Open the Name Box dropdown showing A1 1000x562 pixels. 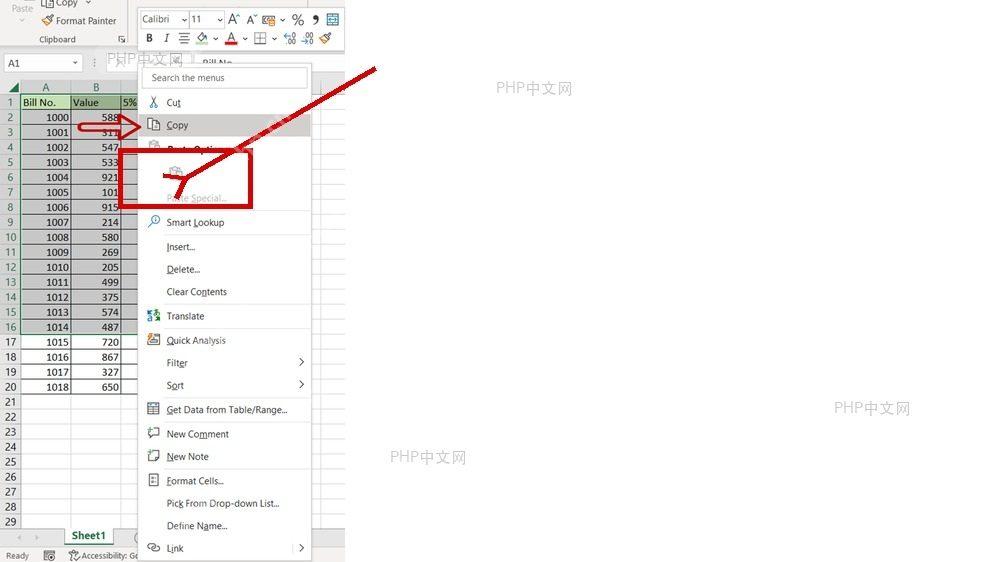[75, 63]
